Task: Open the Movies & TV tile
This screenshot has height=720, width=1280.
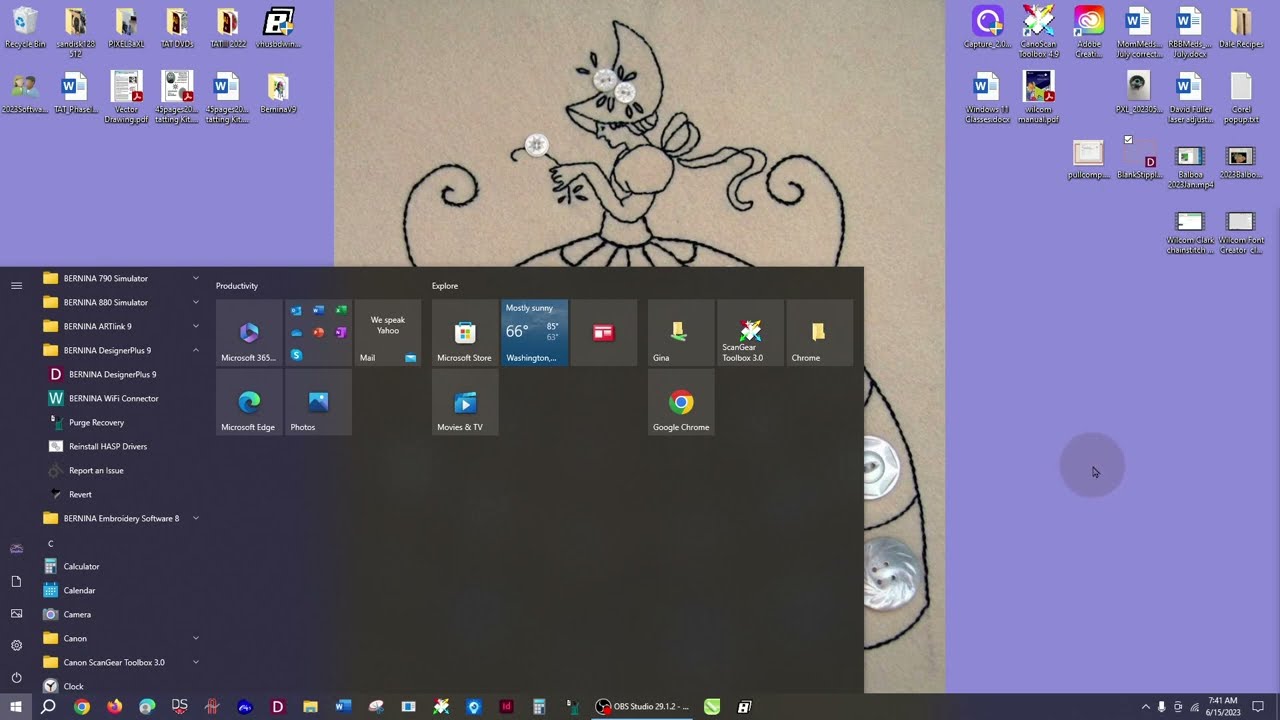Action: 465,402
